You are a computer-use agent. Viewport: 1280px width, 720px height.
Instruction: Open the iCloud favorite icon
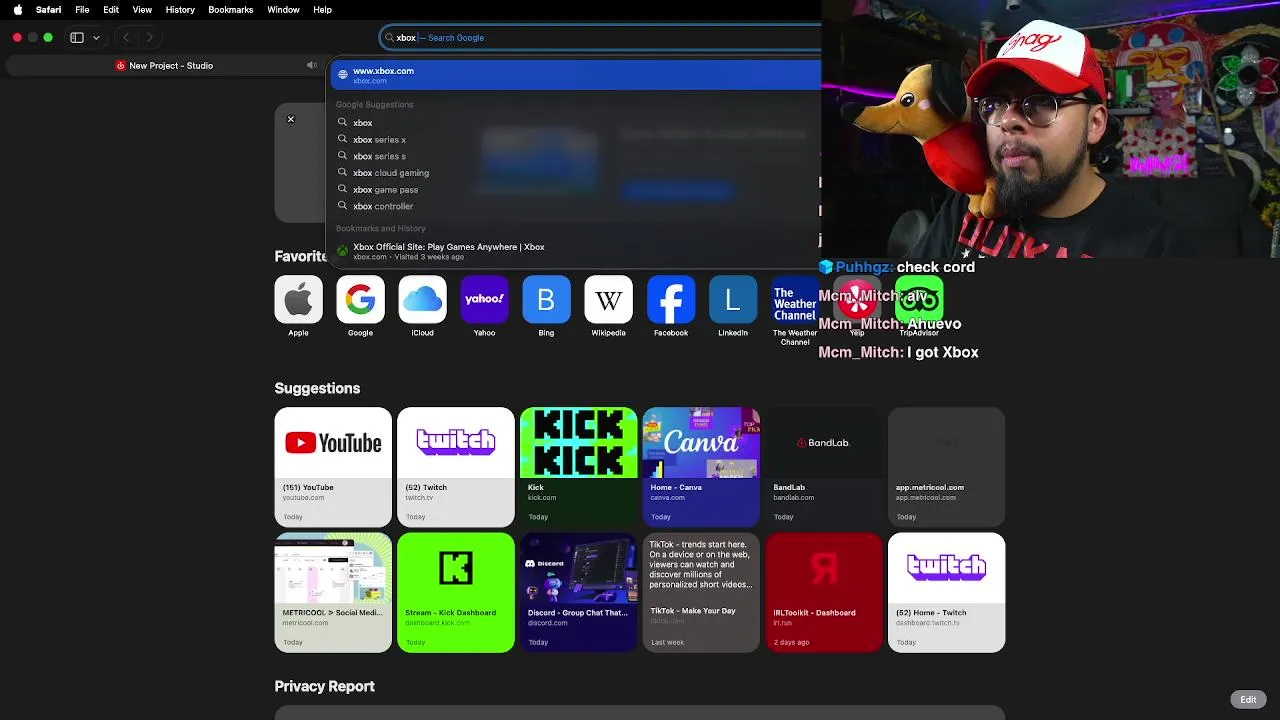coord(422,299)
